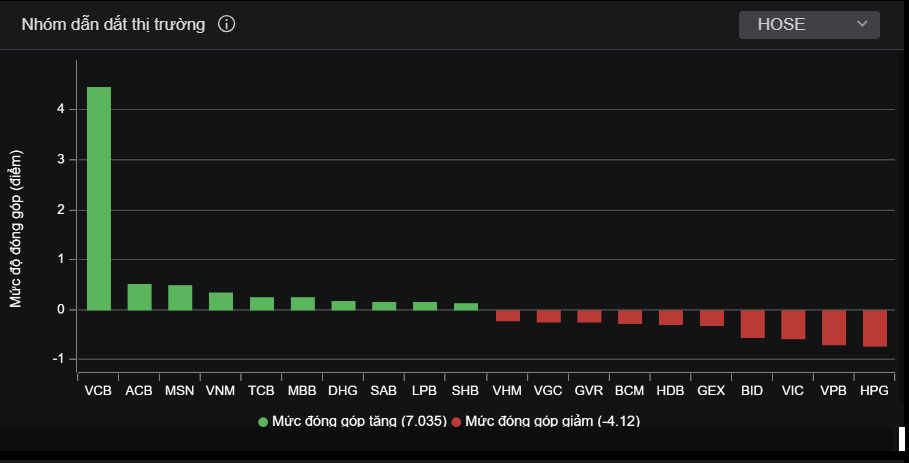Screen dimensions: 909x463
Task: Click the VNM bar in chart
Action: 221,301
